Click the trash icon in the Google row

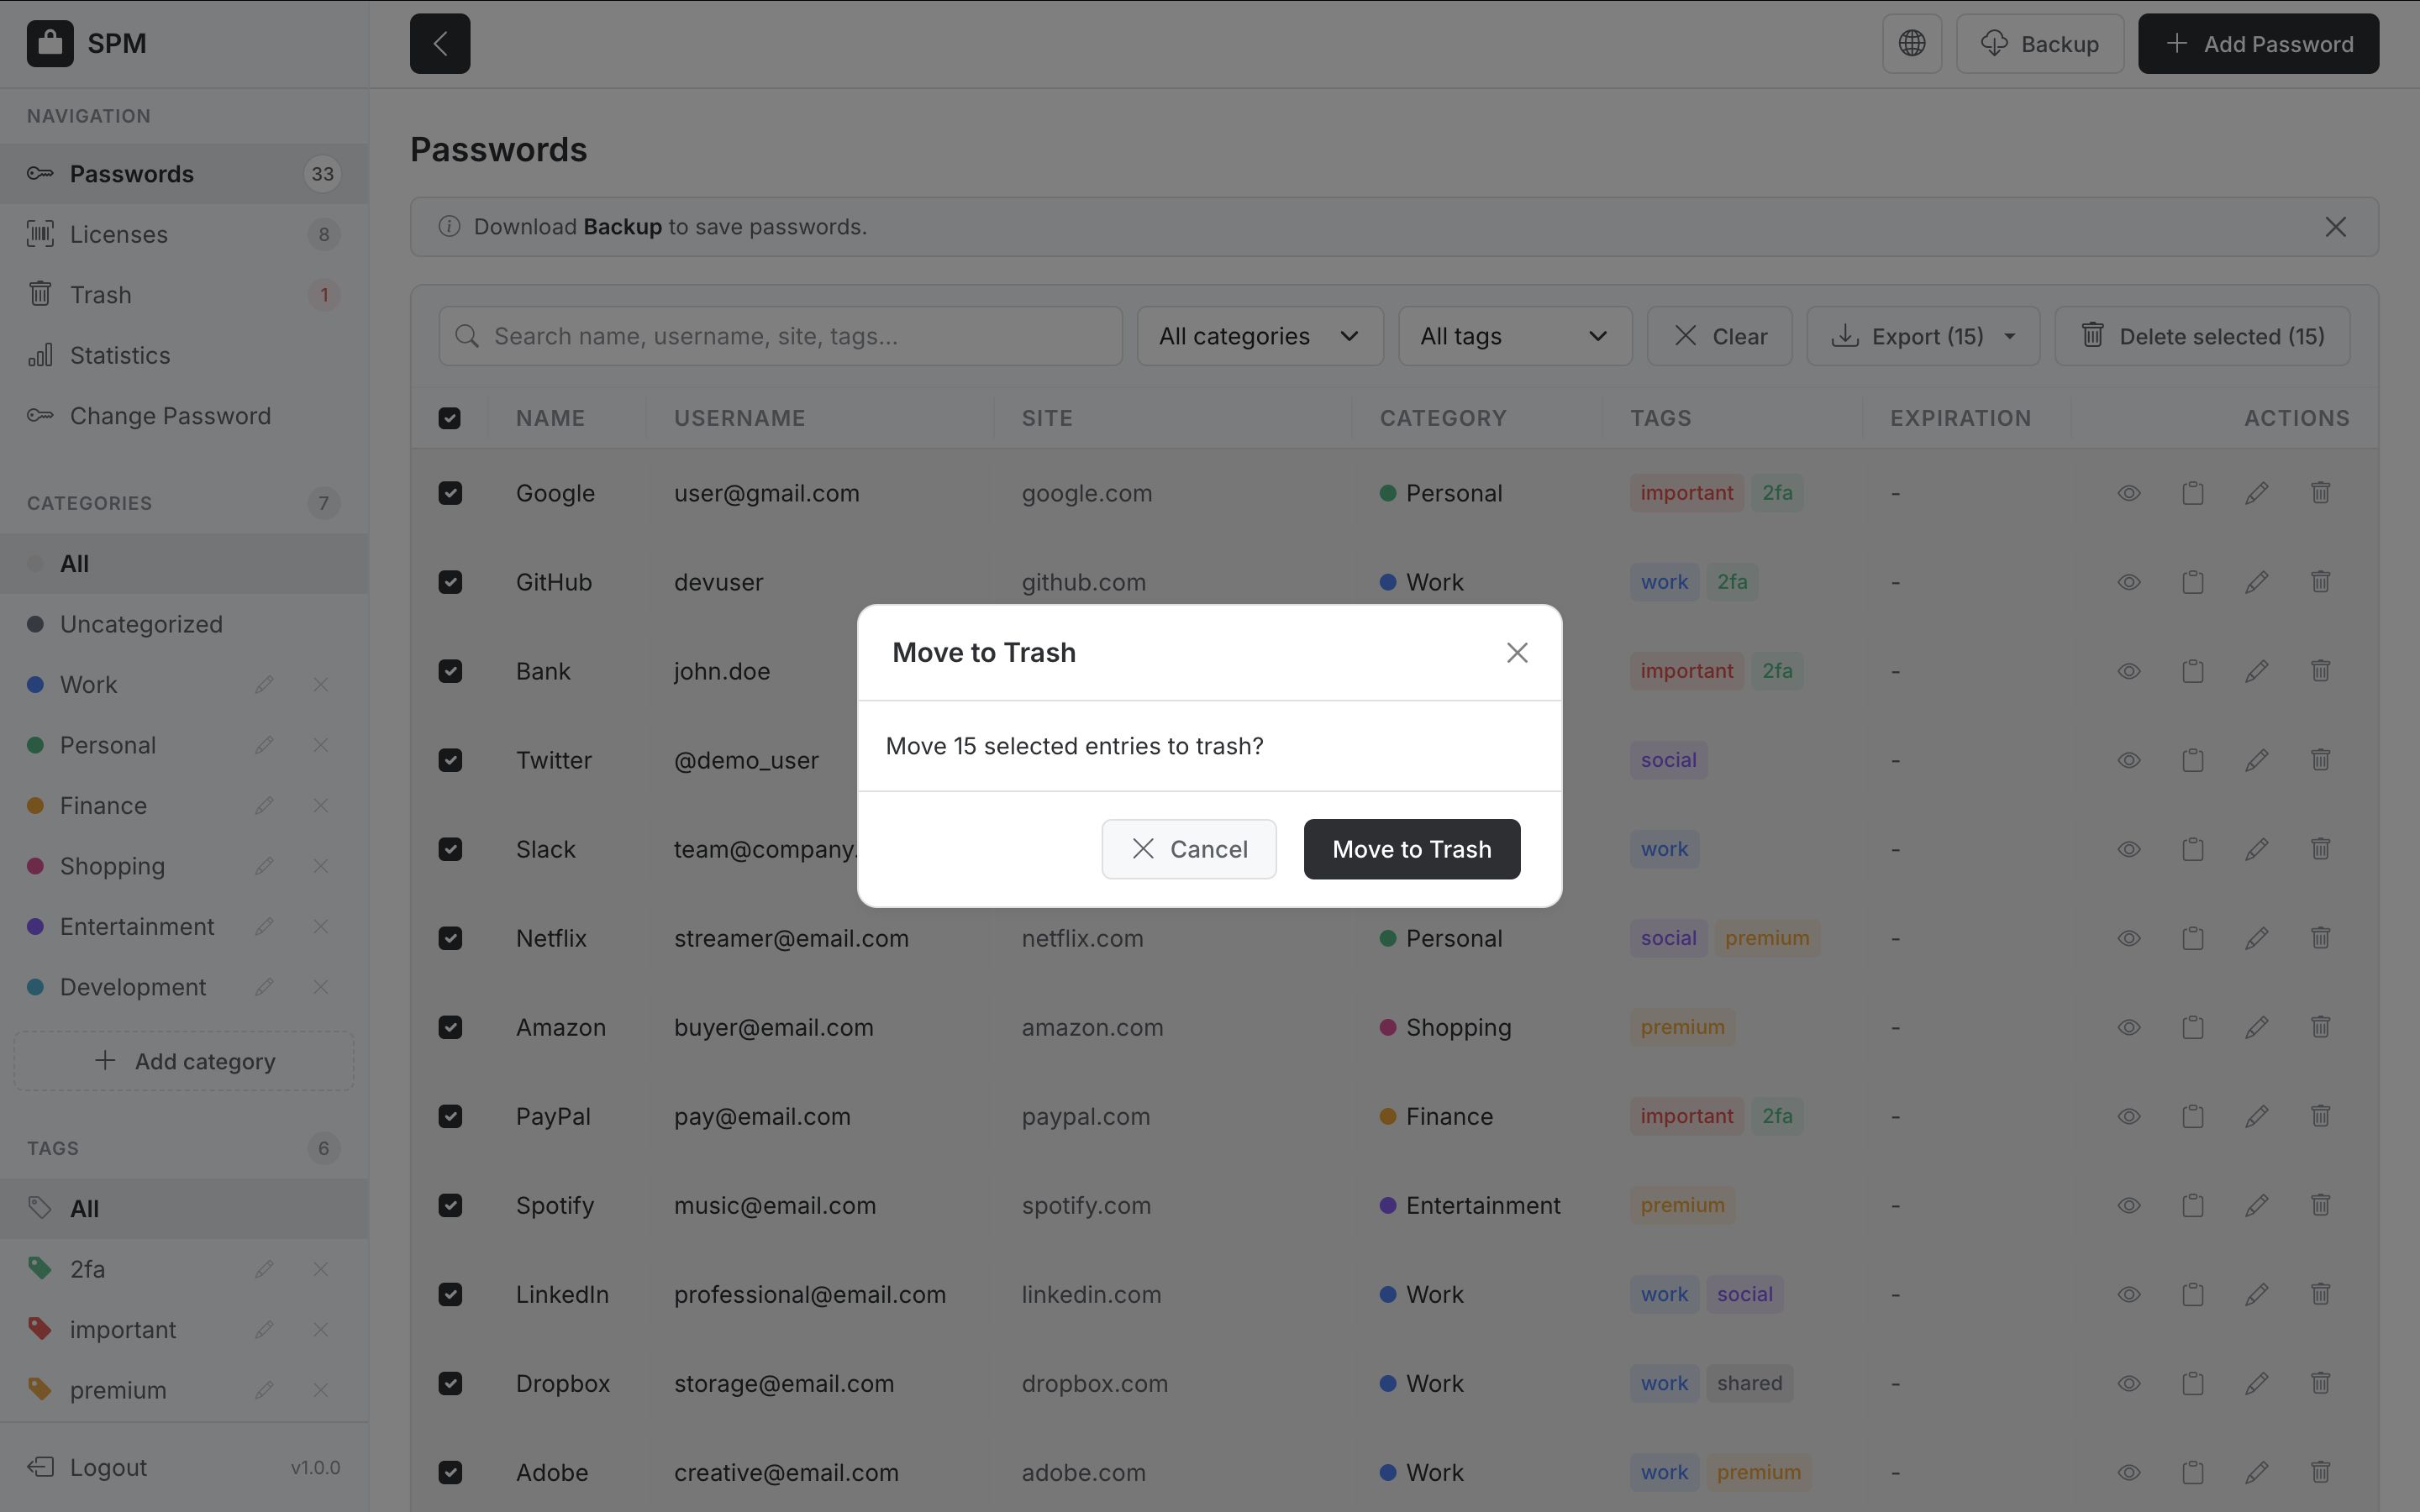point(2320,493)
